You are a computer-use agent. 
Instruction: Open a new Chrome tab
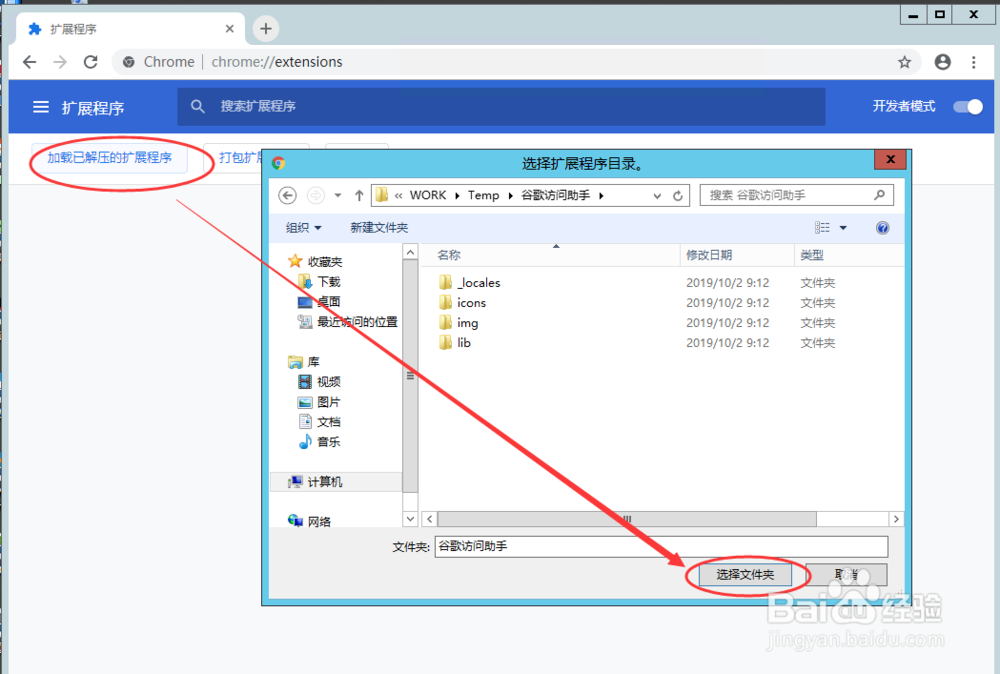tap(266, 29)
